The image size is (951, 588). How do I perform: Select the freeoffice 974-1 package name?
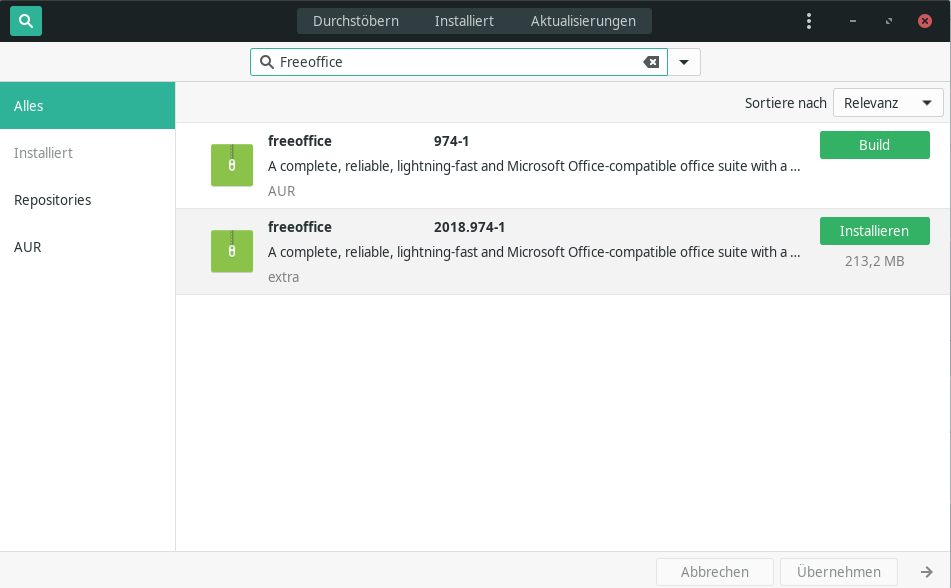pyautogui.click(x=300, y=141)
